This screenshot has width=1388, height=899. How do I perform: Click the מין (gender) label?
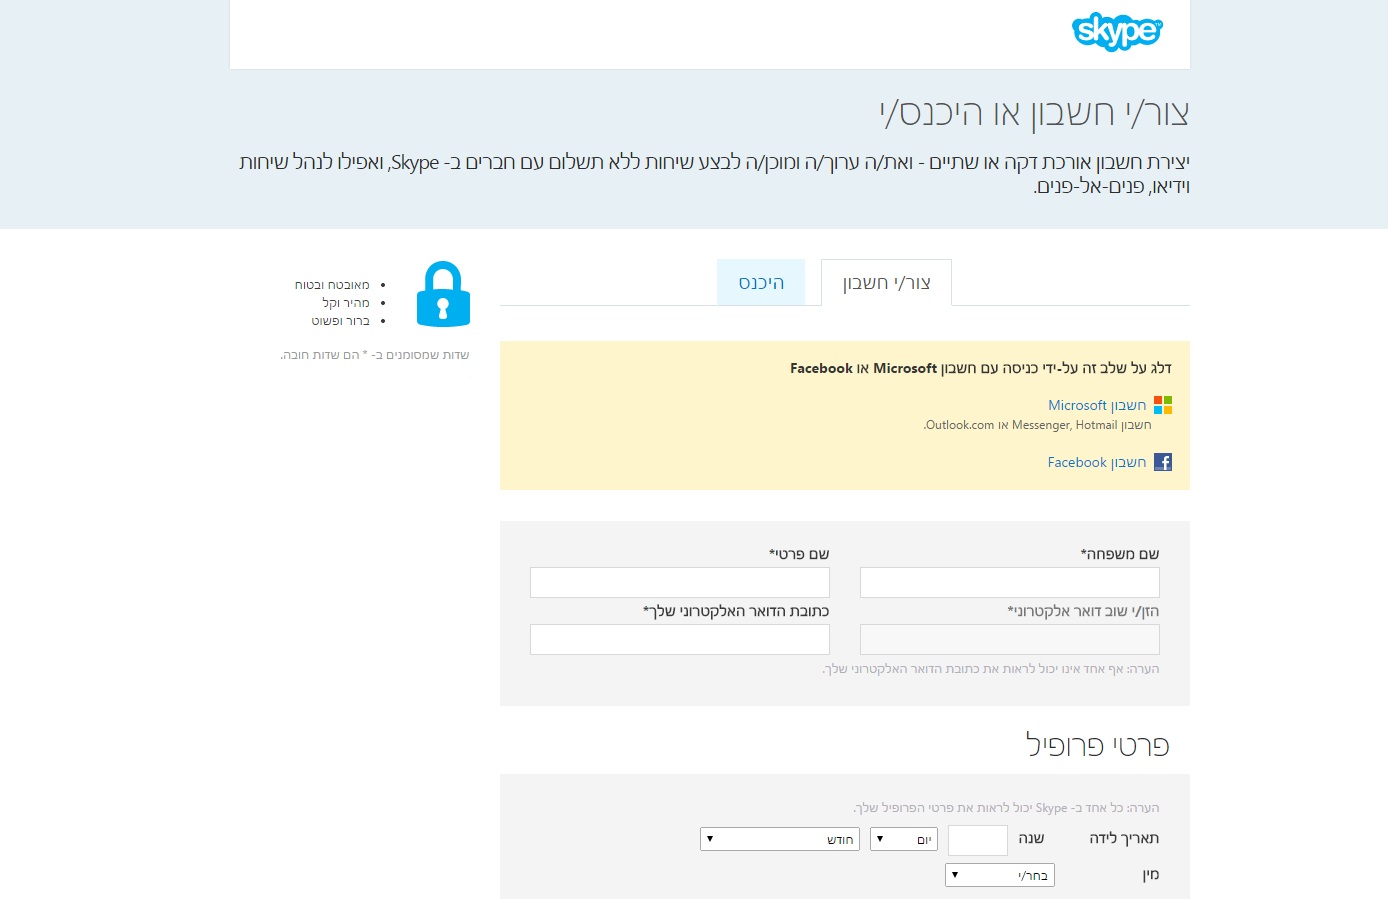tap(1150, 875)
